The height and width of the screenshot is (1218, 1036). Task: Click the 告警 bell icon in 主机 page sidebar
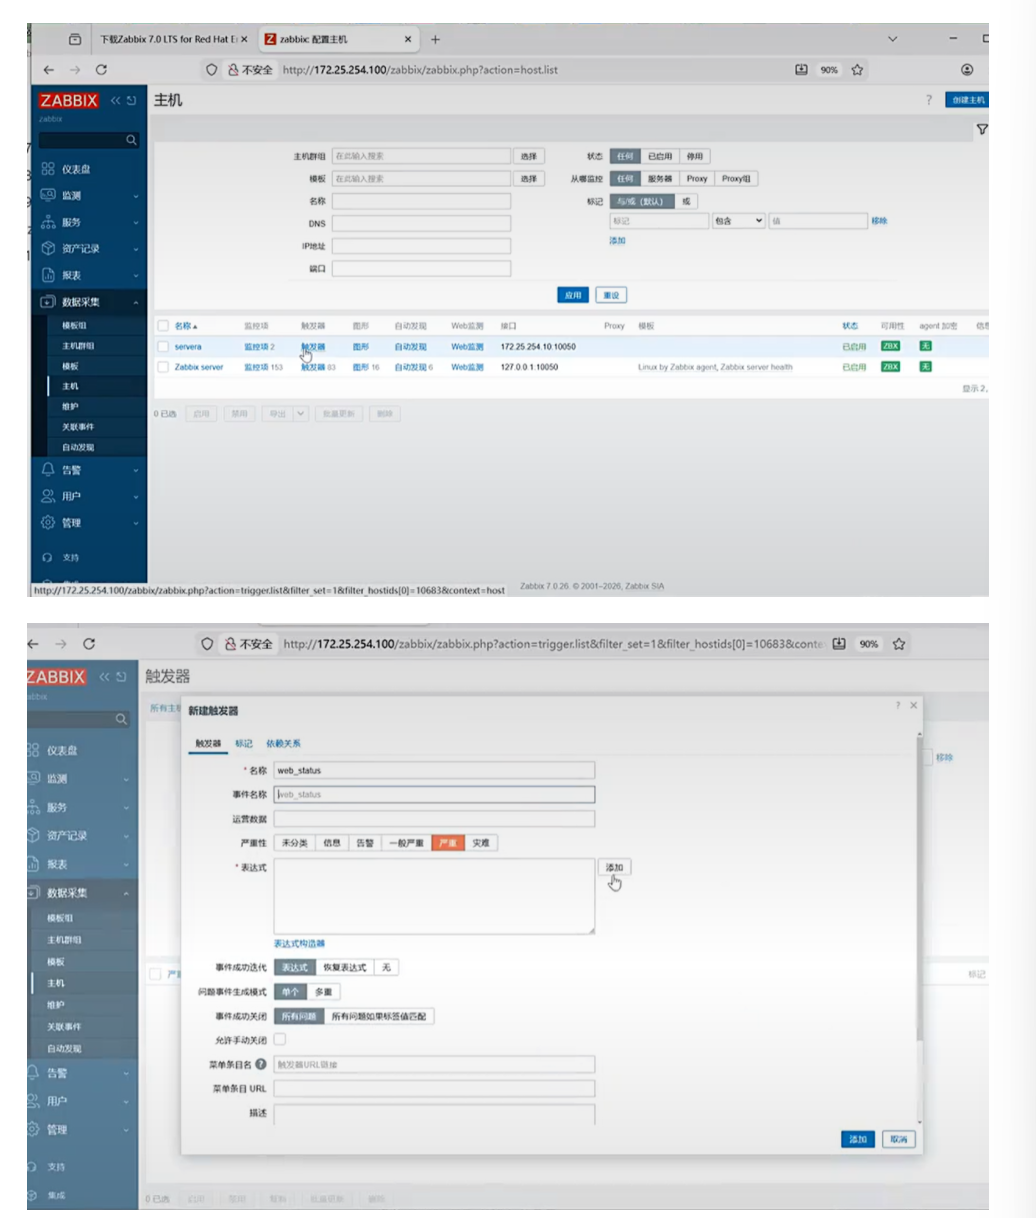[x=48, y=469]
